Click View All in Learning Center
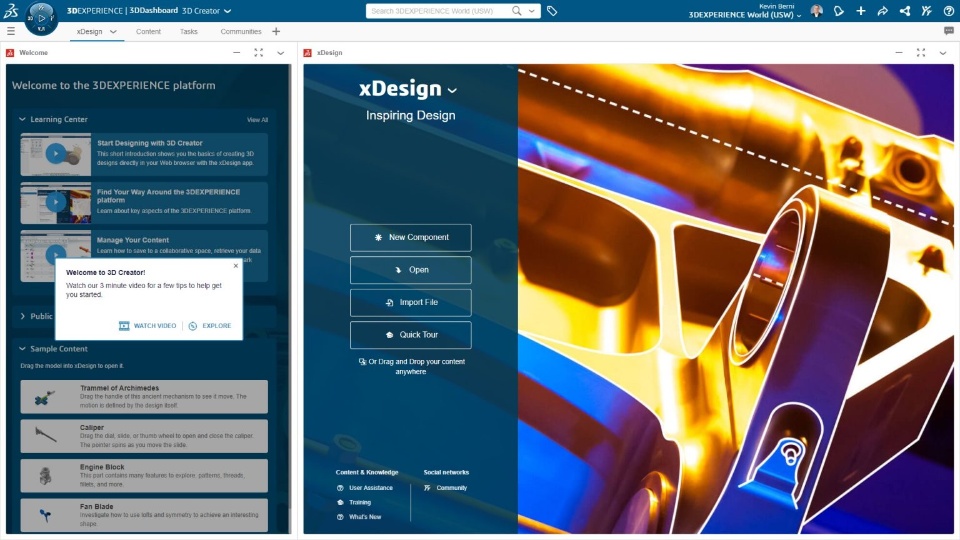Viewport: 960px width, 540px height. 257,120
